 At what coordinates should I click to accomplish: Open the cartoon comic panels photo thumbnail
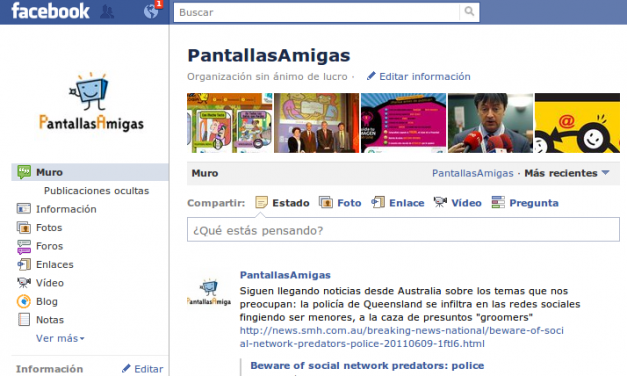(x=230, y=123)
